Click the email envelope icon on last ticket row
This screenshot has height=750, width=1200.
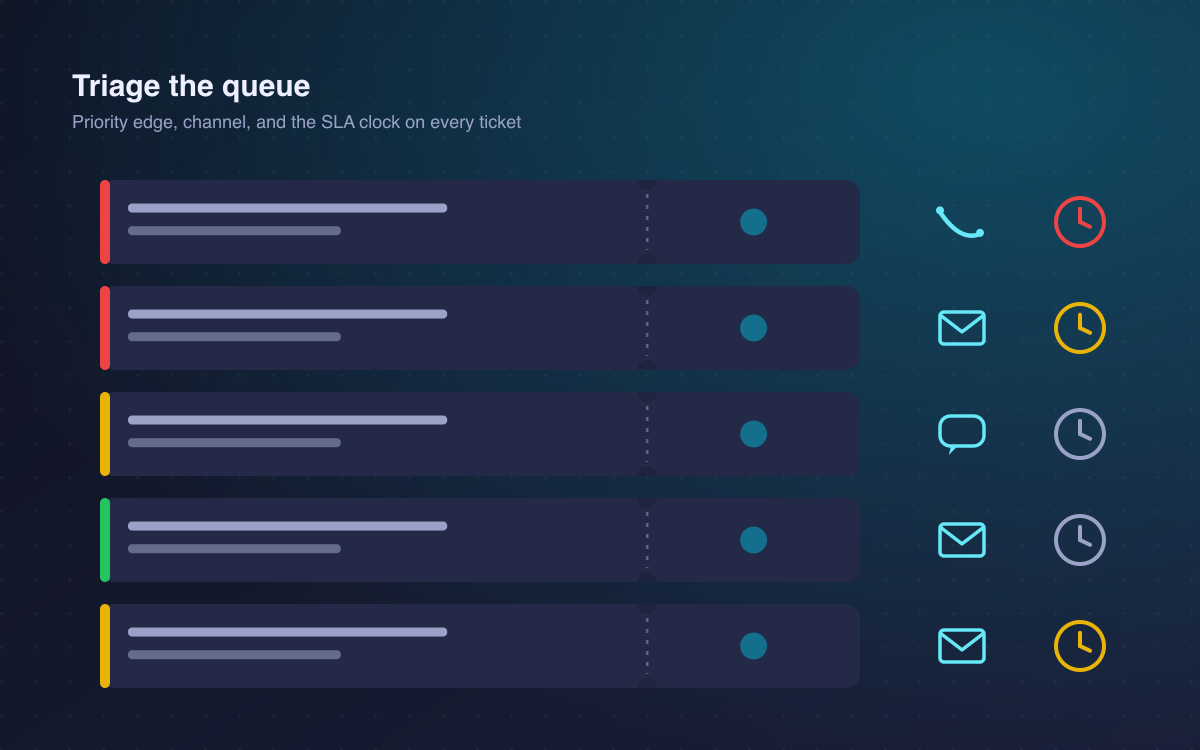(x=962, y=646)
